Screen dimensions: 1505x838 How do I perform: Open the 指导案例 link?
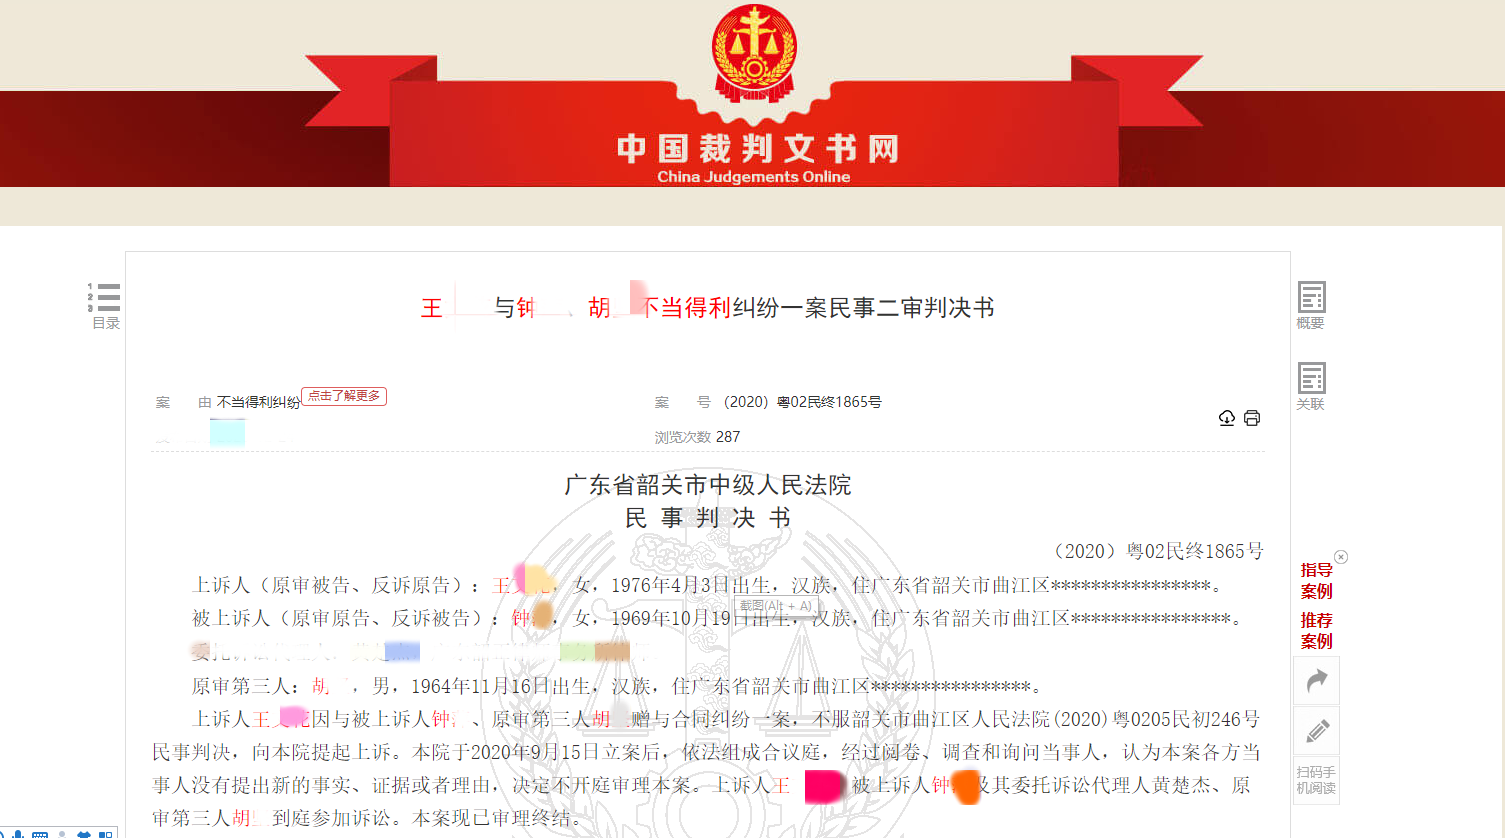coord(1316,580)
